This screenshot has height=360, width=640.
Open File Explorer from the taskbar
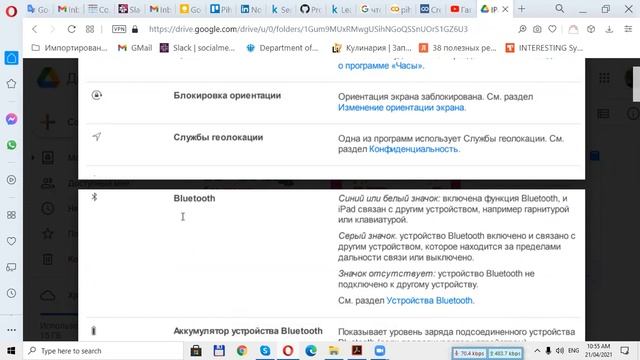point(334,351)
